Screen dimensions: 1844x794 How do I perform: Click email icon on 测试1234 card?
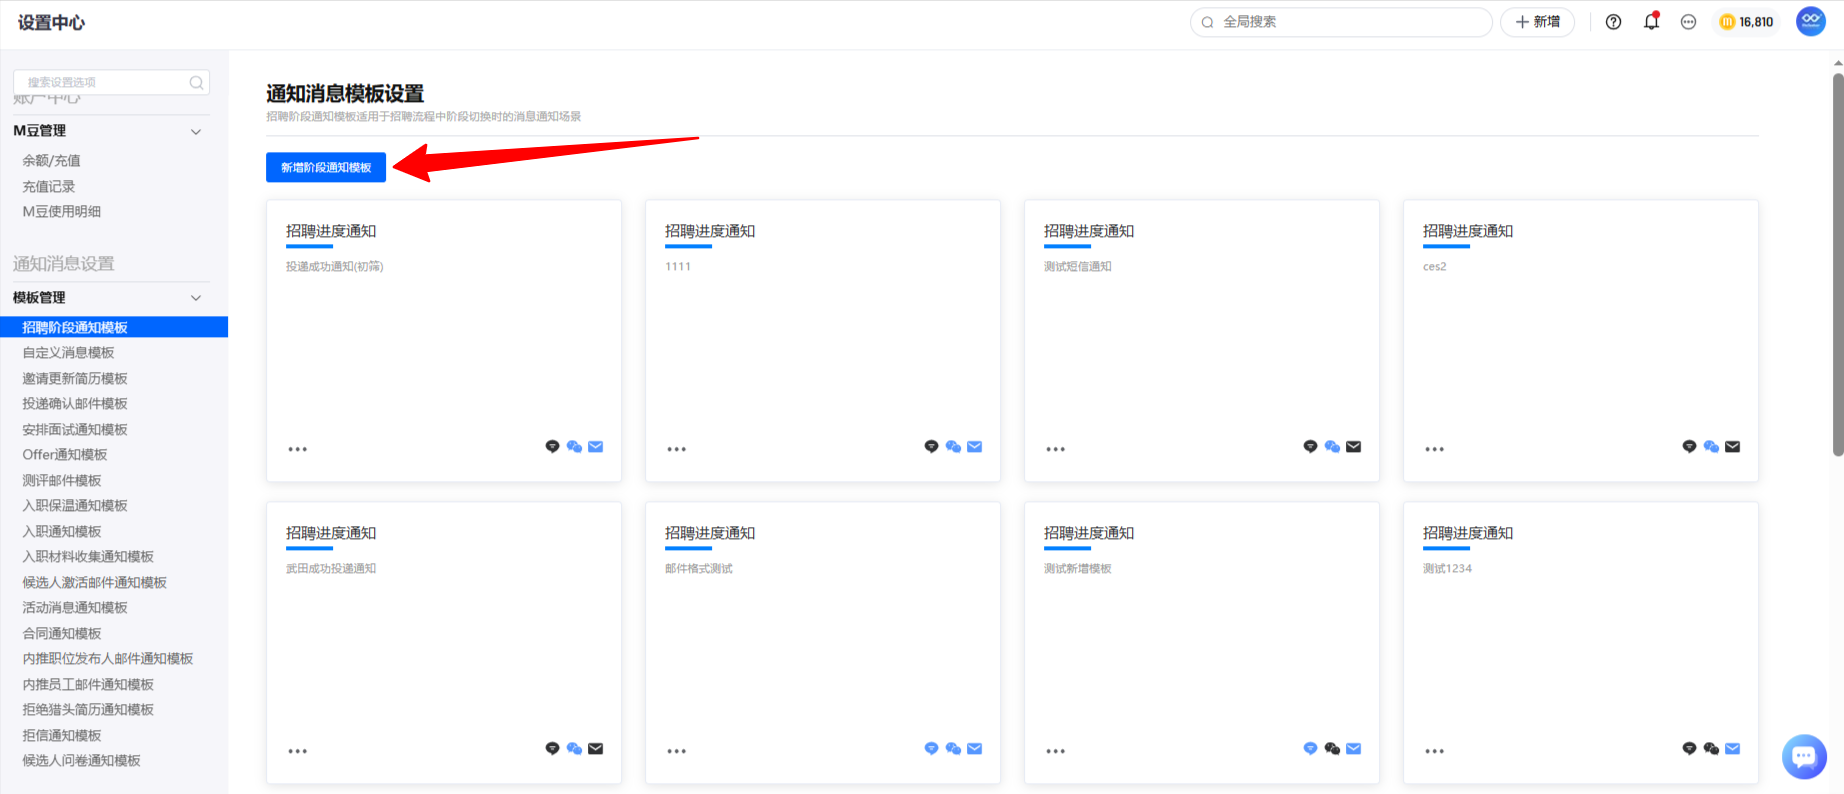1733,749
